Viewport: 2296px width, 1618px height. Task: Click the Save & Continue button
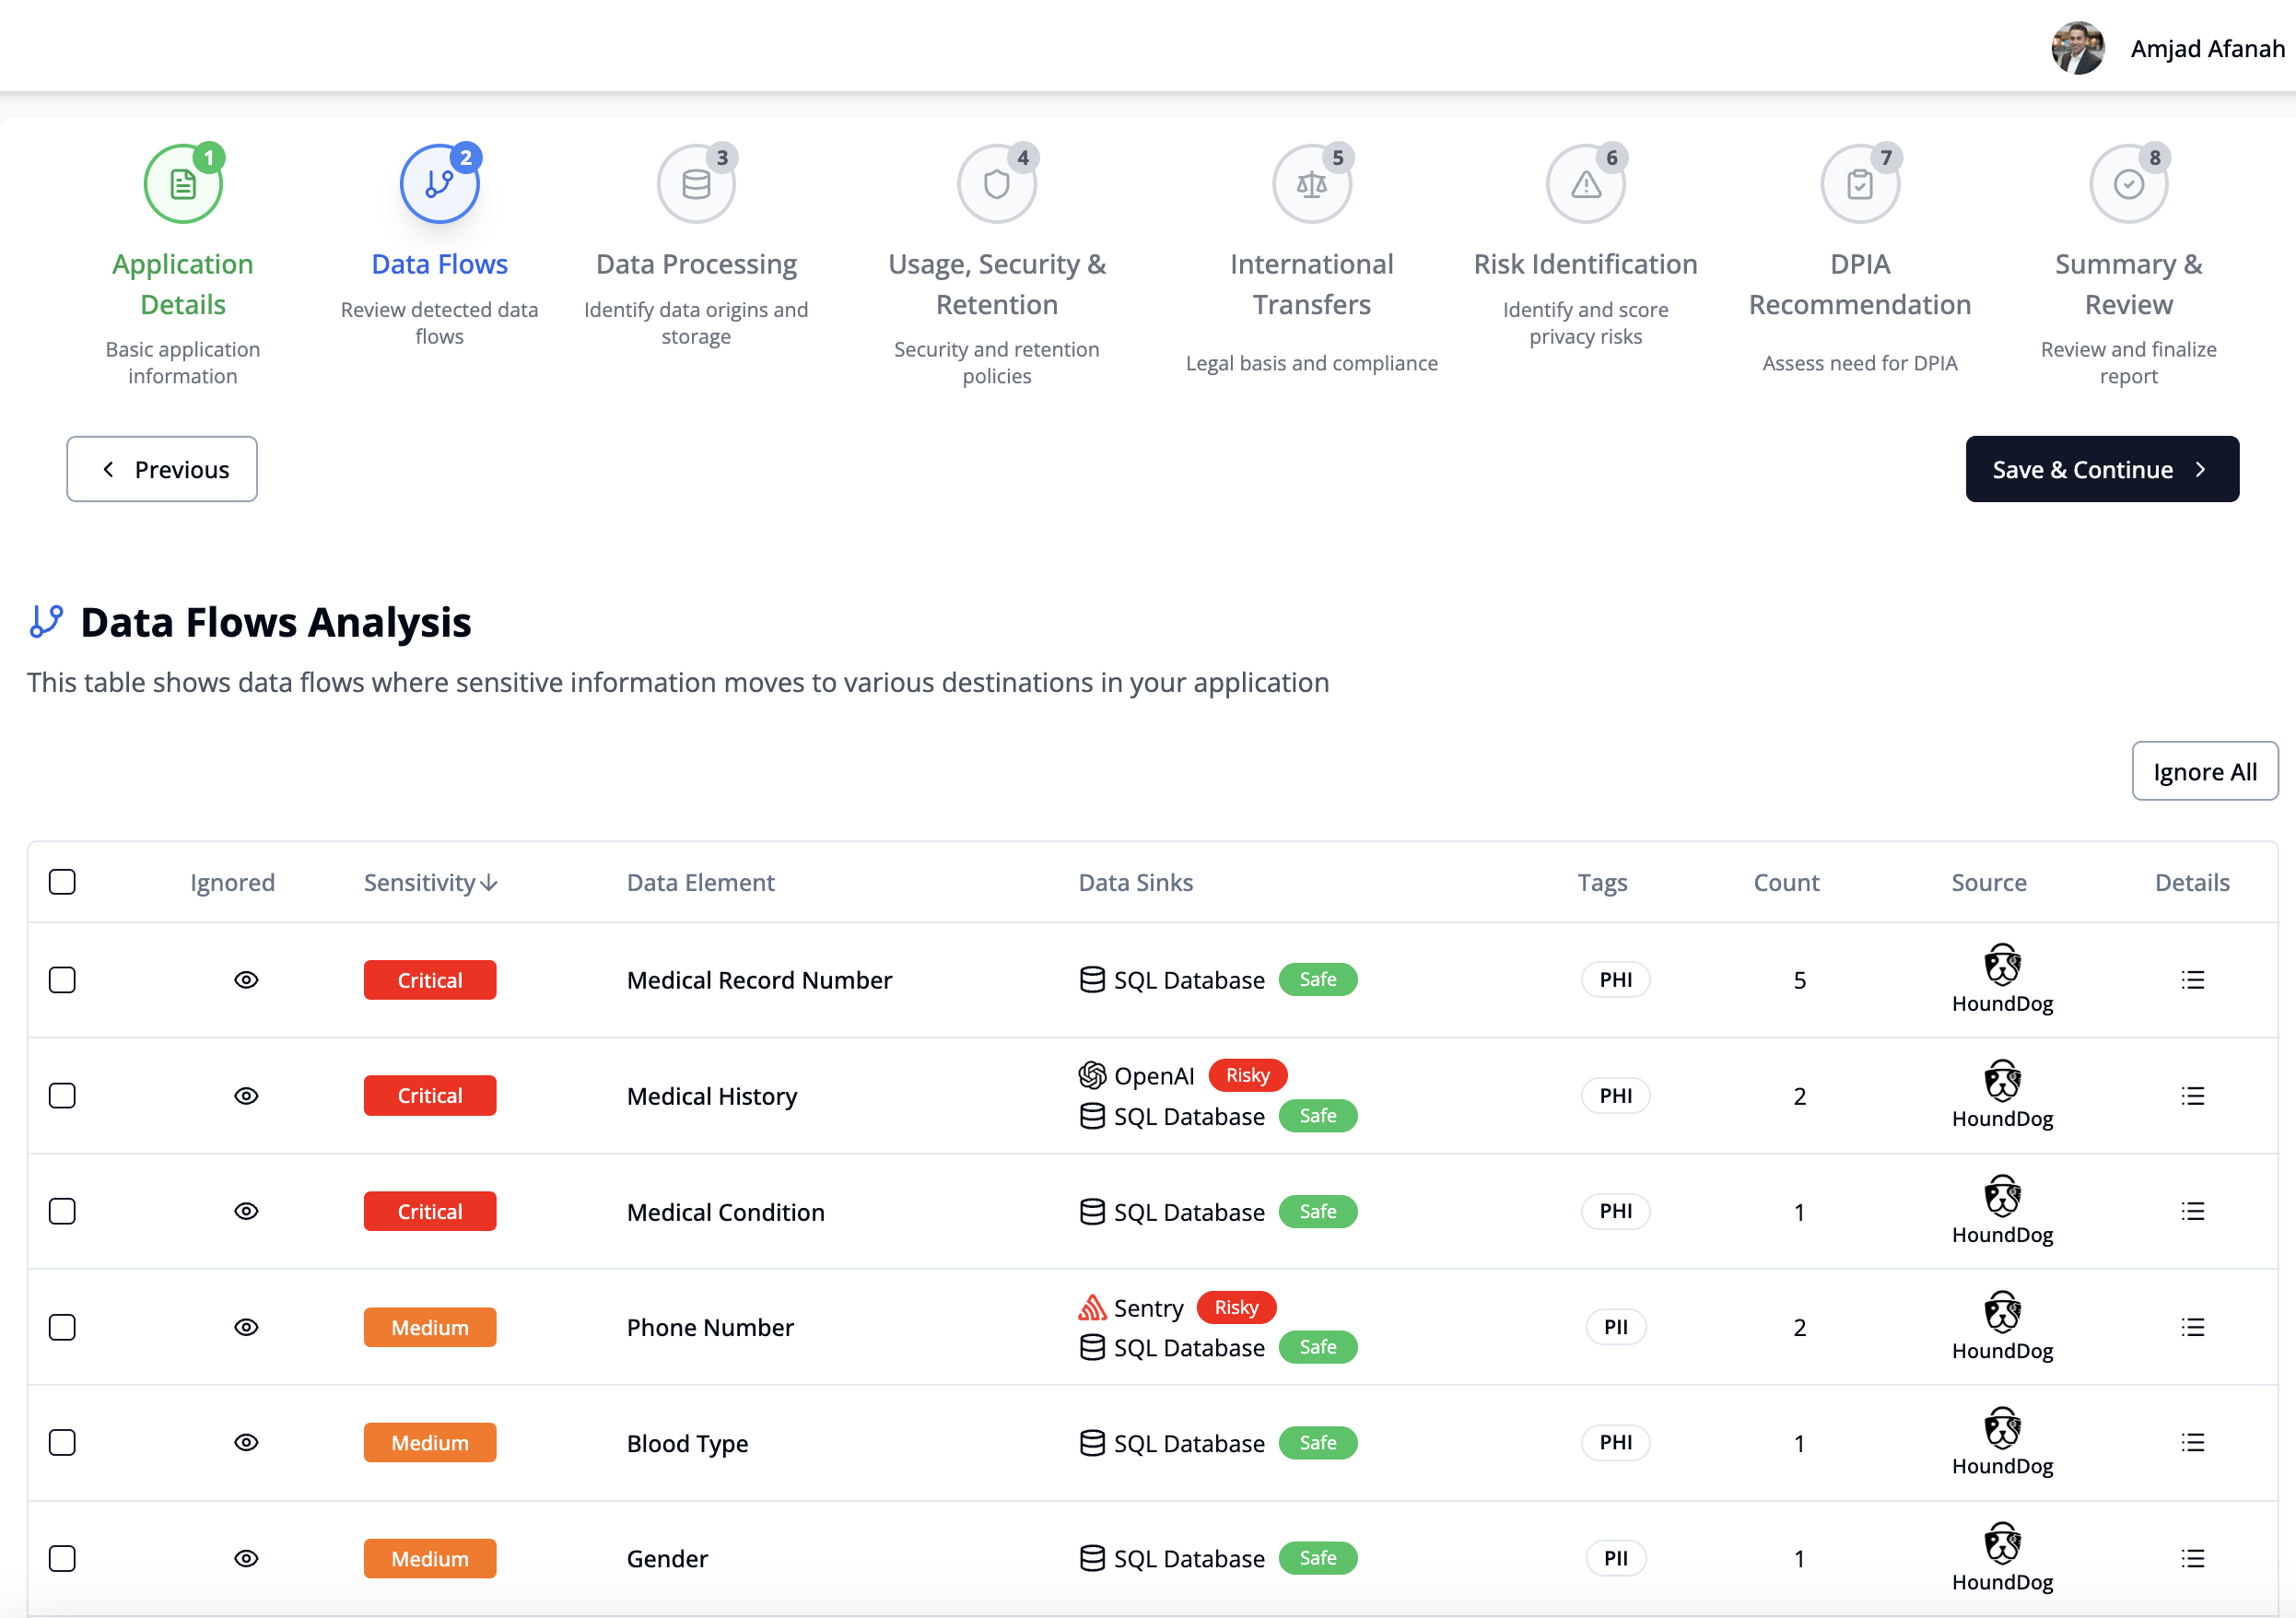coord(2101,469)
